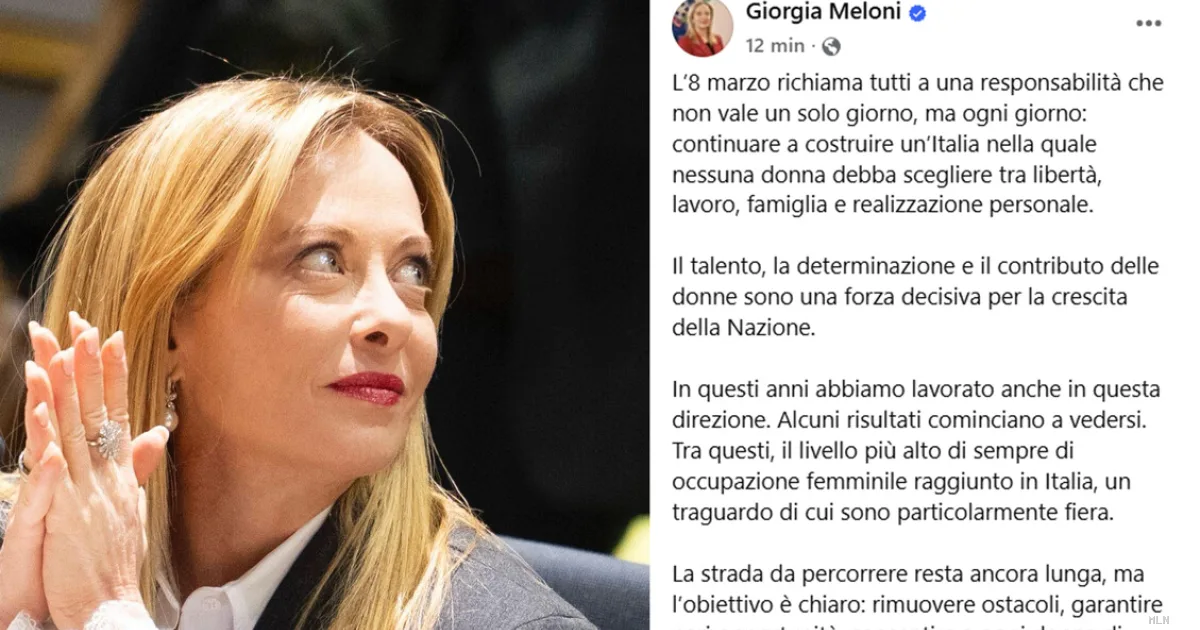This screenshot has width=1200, height=630.
Task: Open Giorgia Meloni's profile avatar
Action: [x=702, y=27]
